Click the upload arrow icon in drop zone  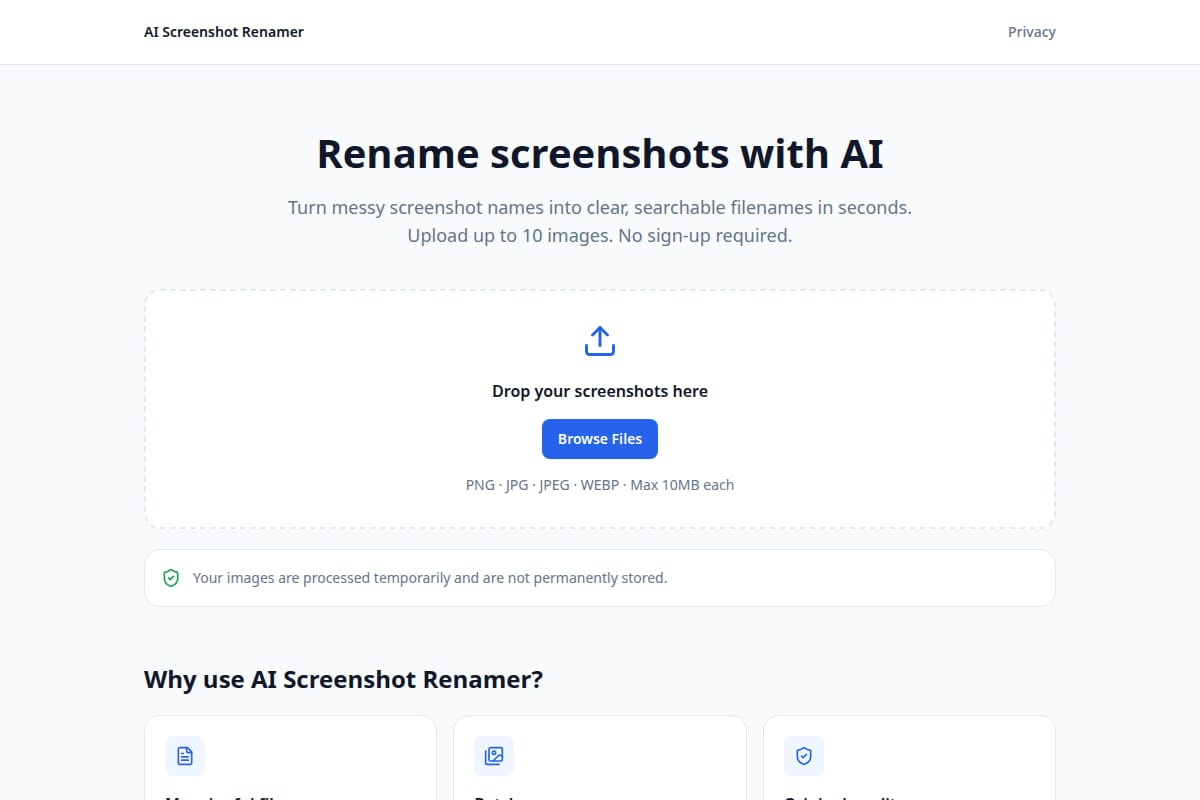(600, 341)
